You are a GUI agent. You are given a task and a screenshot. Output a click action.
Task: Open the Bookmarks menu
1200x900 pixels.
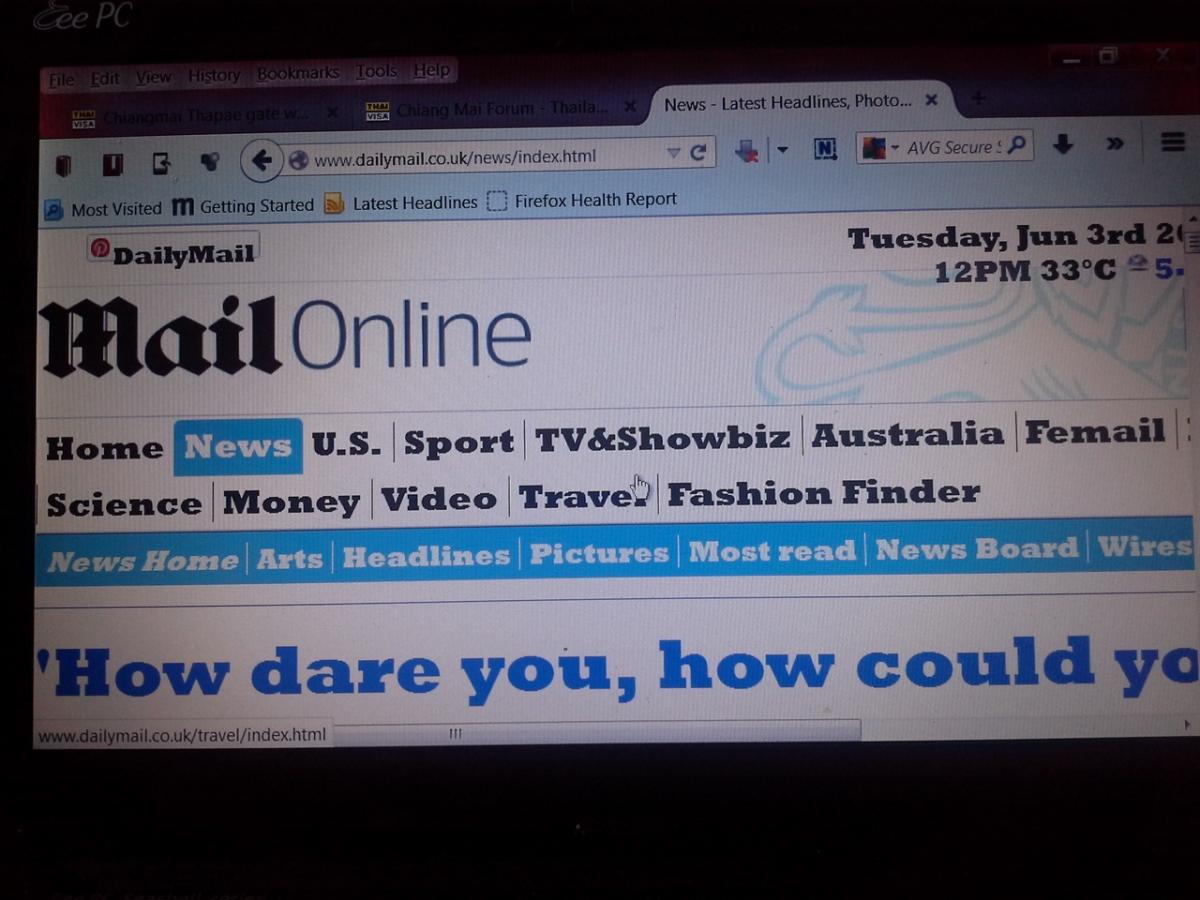tap(297, 74)
